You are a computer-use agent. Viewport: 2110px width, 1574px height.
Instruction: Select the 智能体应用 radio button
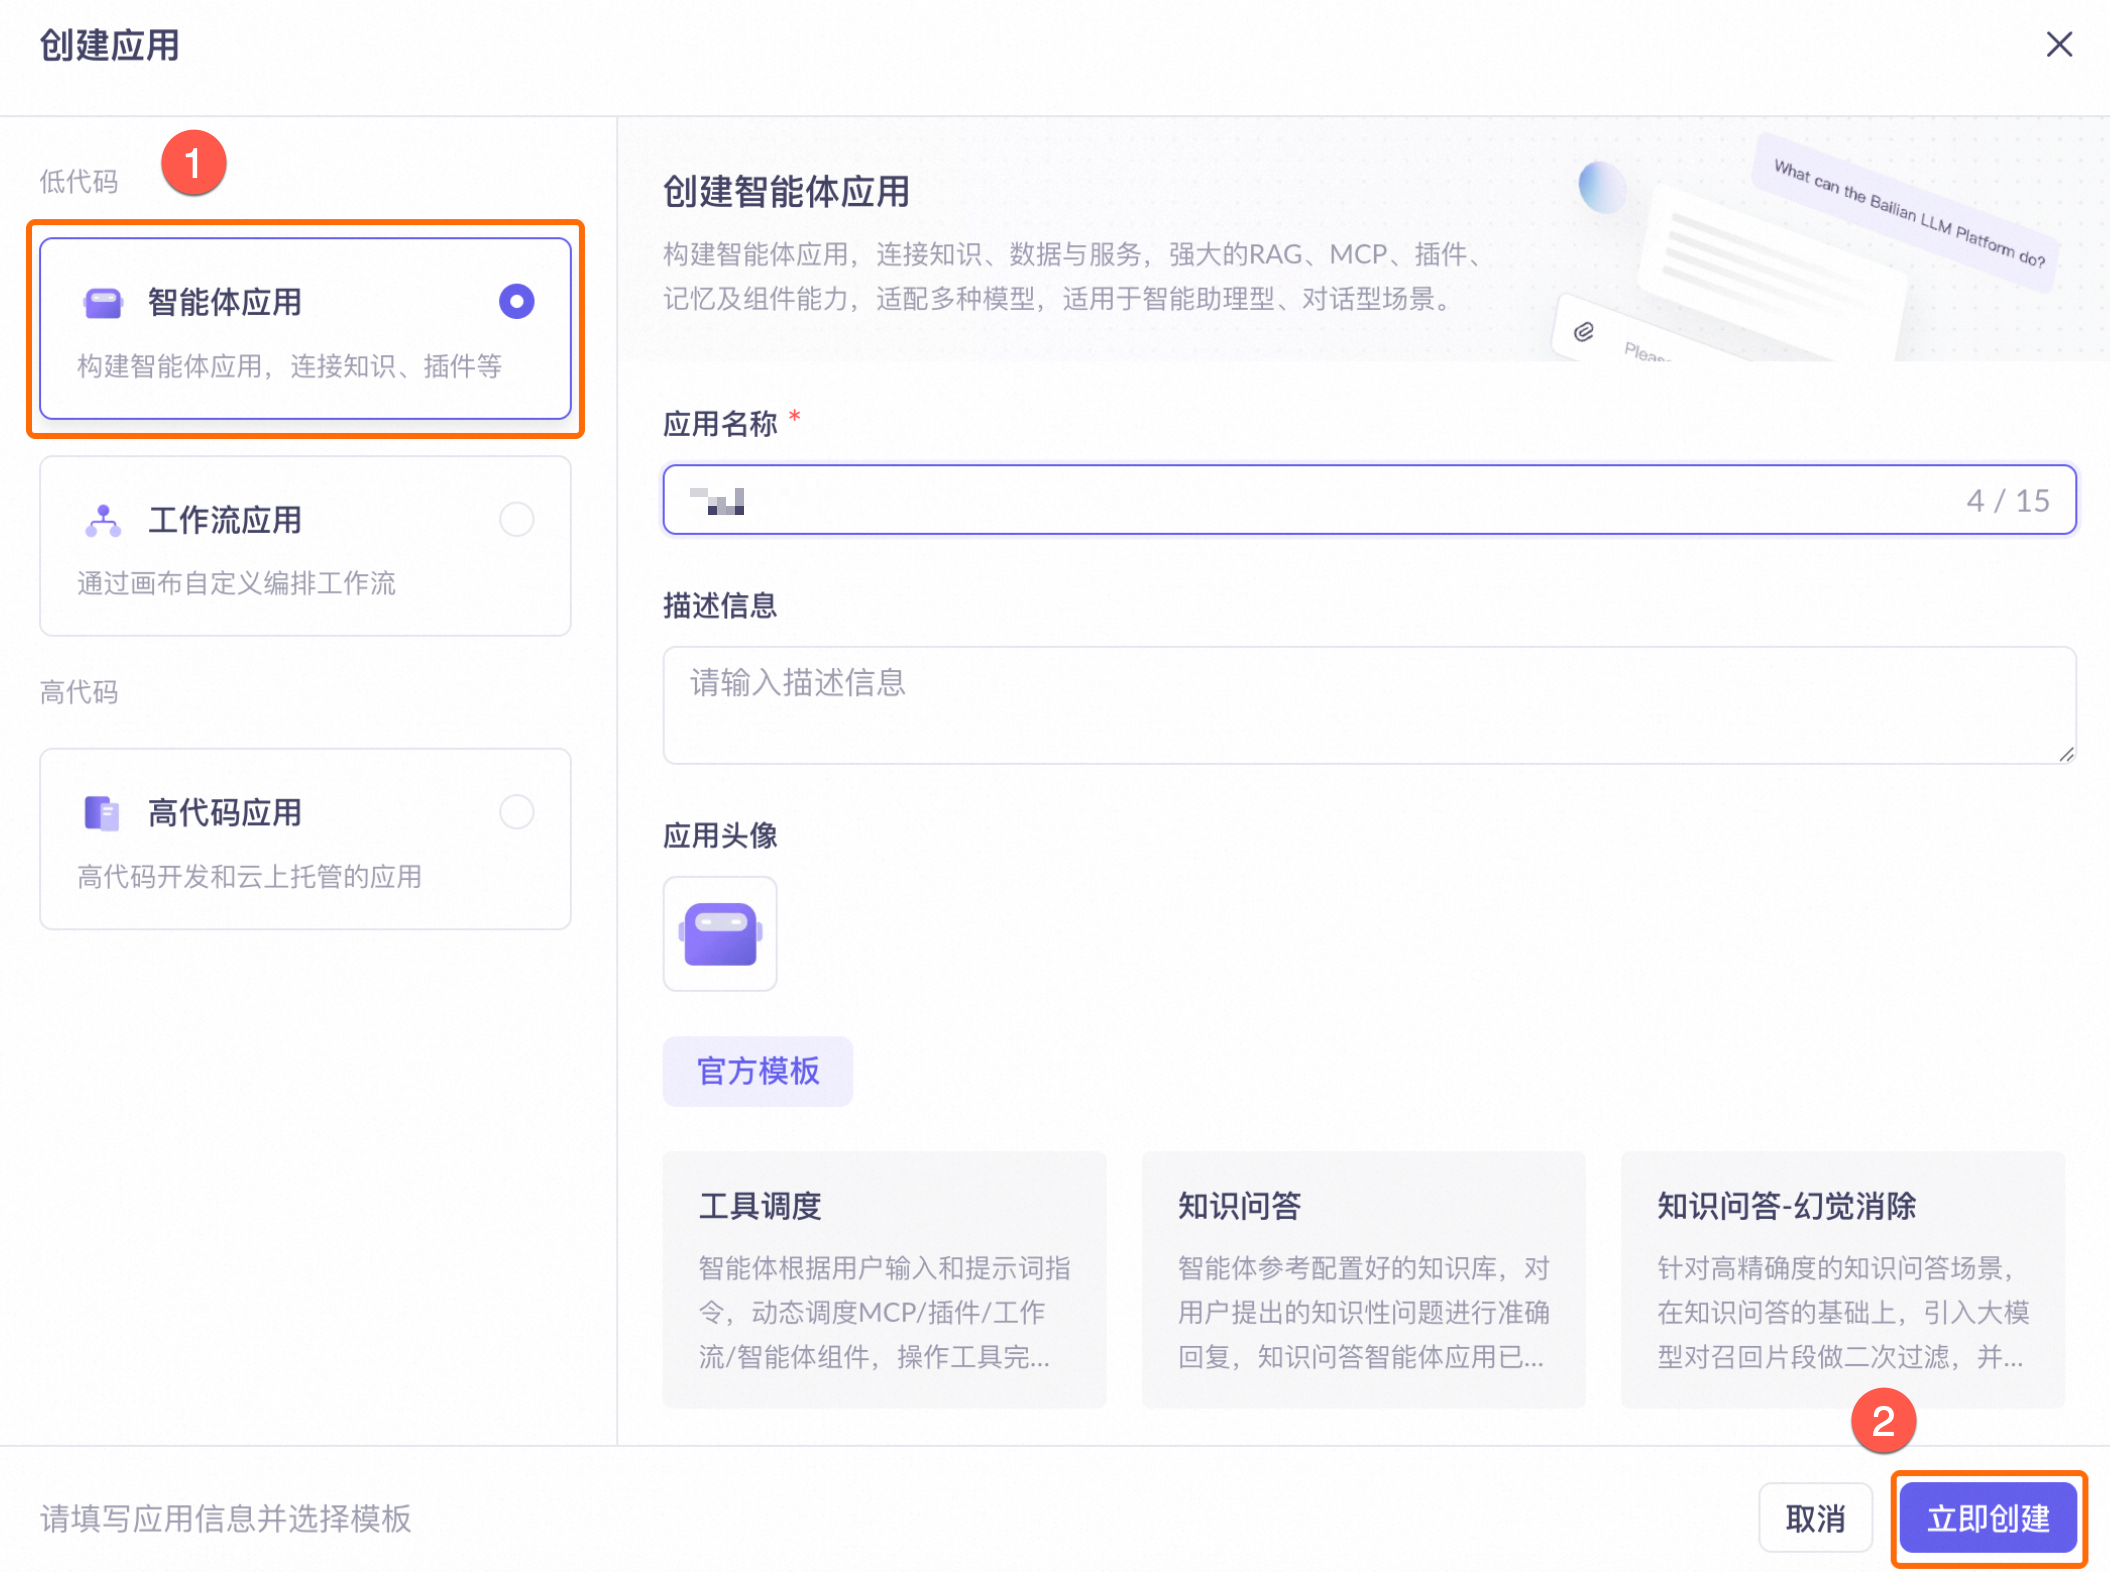click(516, 302)
